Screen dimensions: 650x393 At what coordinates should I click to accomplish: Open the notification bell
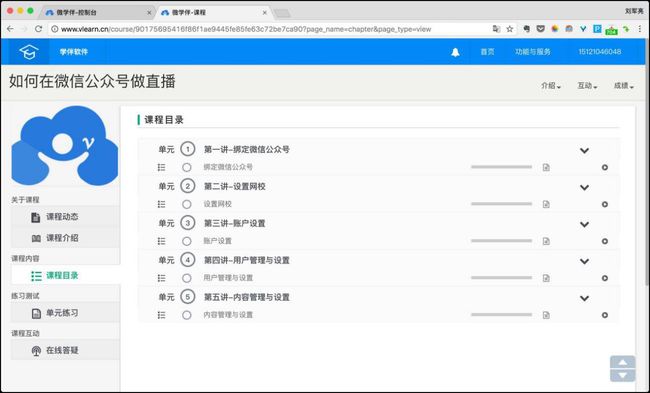[455, 52]
